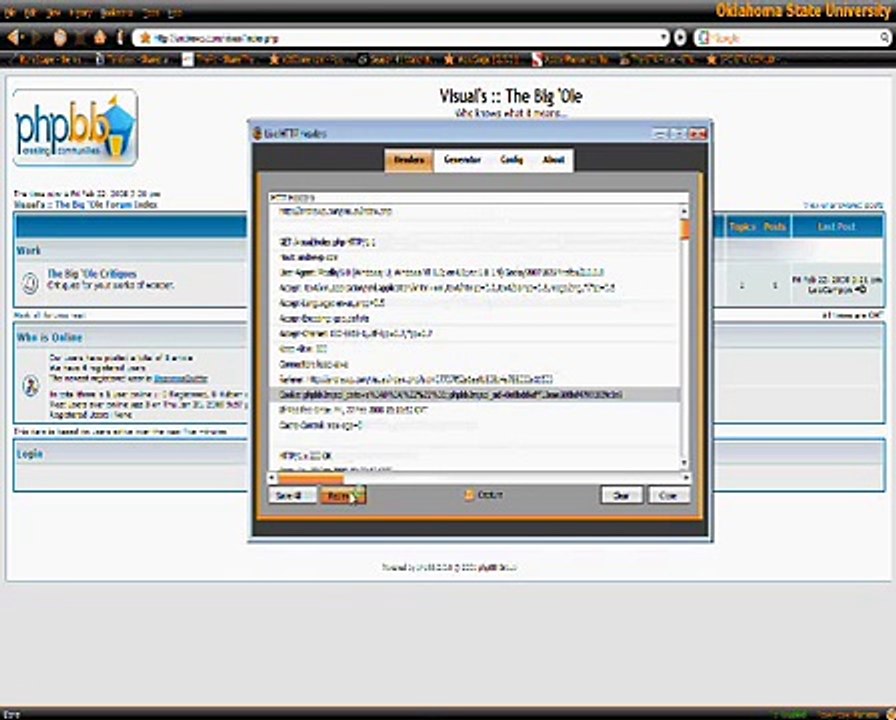Select the Accept-Charset header row
This screenshot has height=720, width=896.
pyautogui.click(x=474, y=333)
